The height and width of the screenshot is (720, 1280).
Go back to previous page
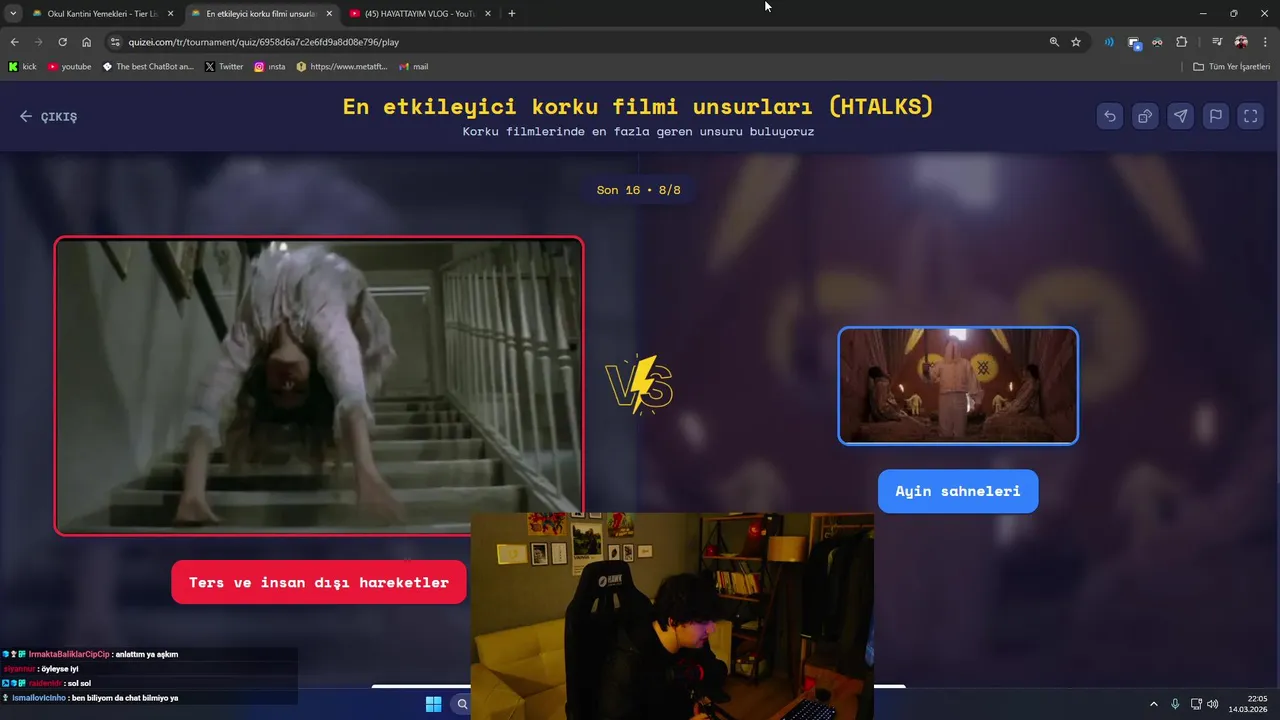[14, 42]
